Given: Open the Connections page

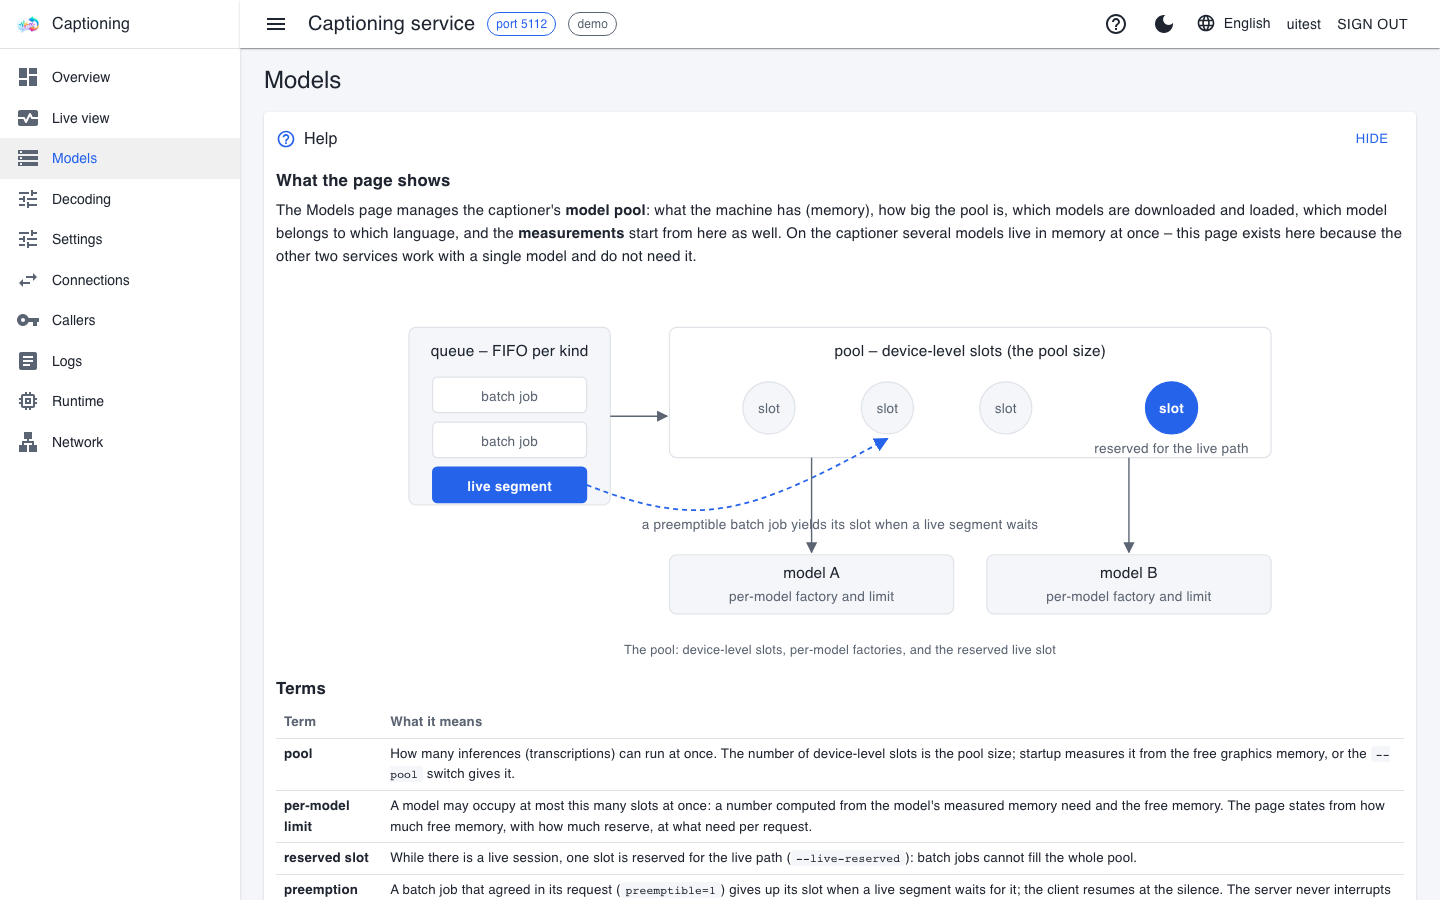Looking at the screenshot, I should click(120, 280).
